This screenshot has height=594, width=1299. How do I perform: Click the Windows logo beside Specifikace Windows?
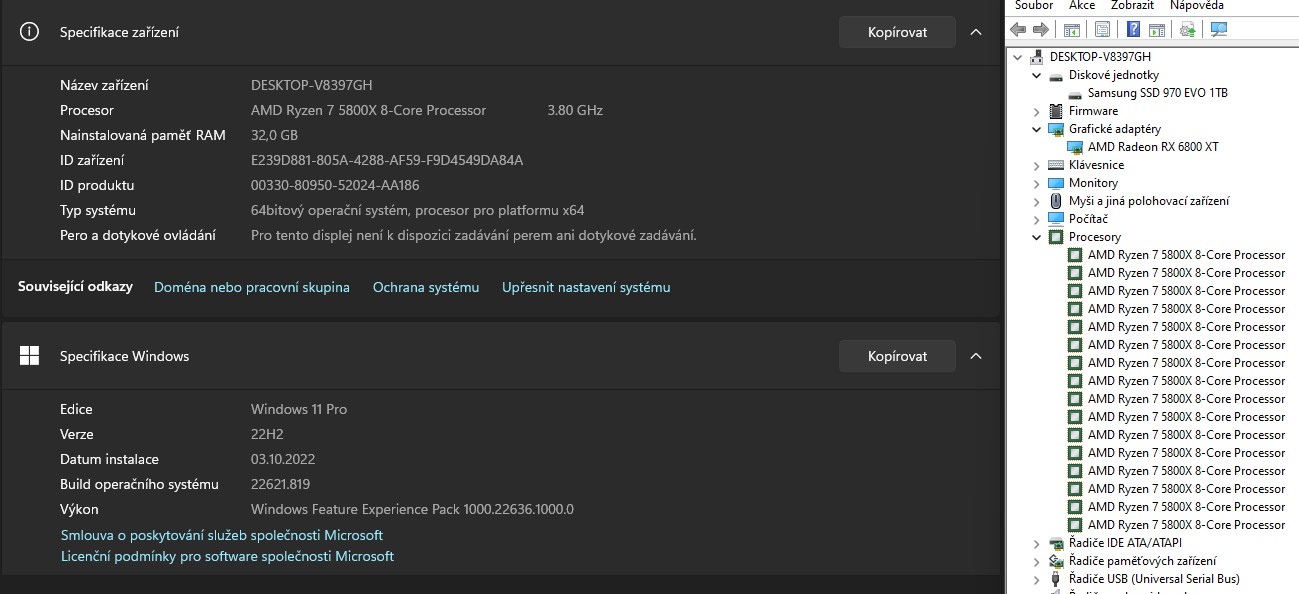pos(30,356)
